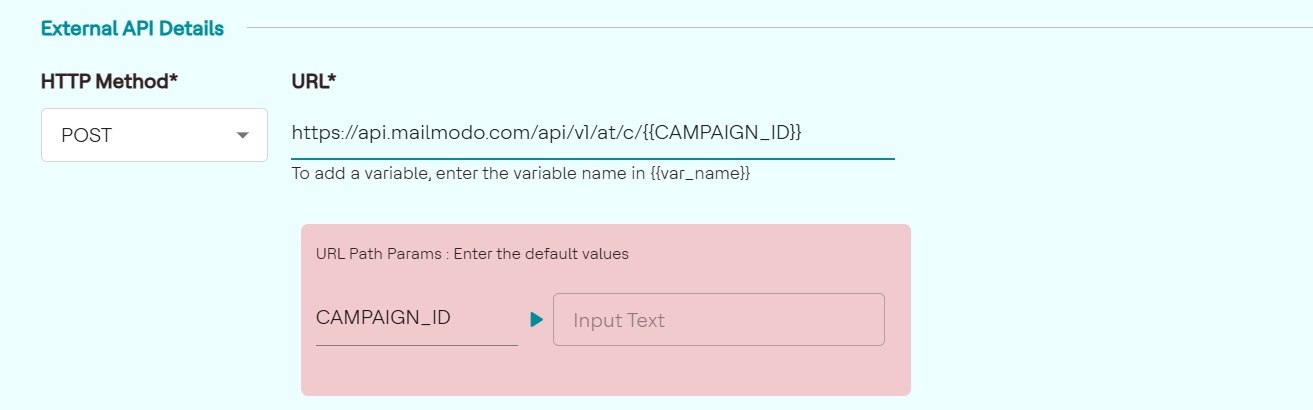Select the POST value text
This screenshot has width=1313, height=410.
[x=87, y=135]
